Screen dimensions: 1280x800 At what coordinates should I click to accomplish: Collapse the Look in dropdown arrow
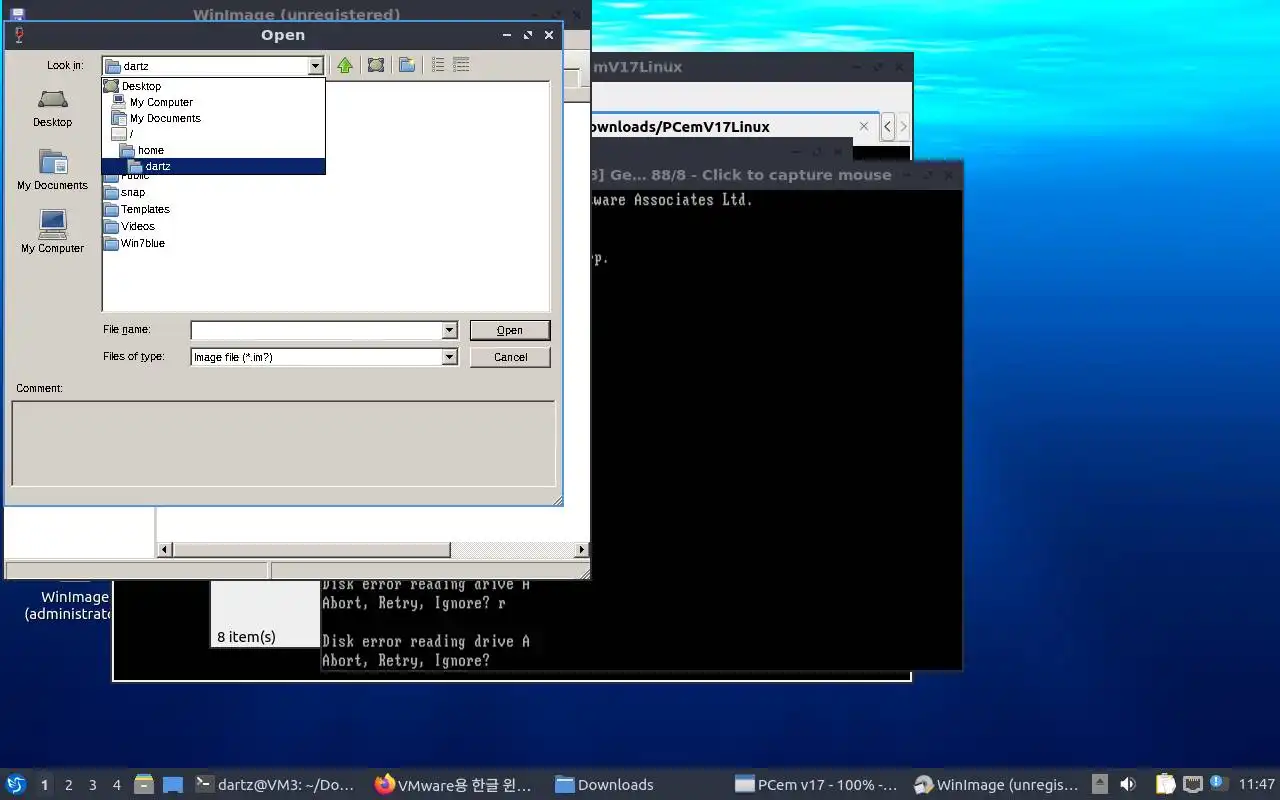point(315,66)
